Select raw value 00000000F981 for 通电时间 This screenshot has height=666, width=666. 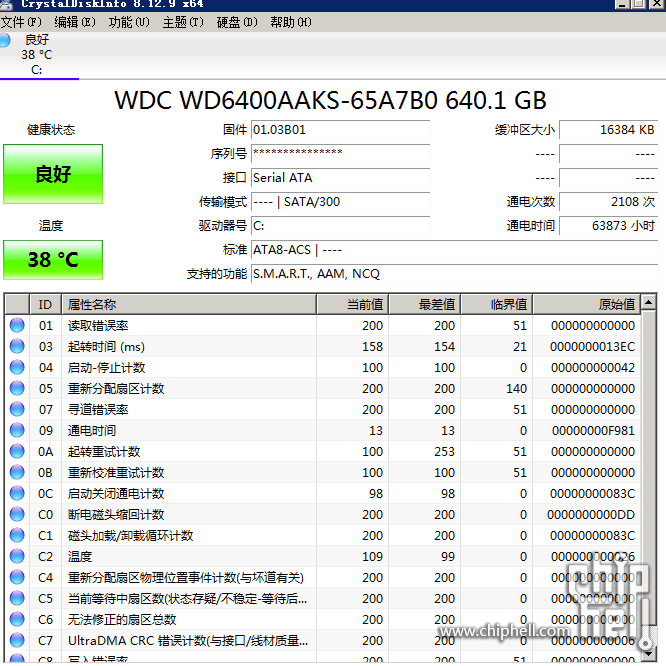click(x=593, y=431)
